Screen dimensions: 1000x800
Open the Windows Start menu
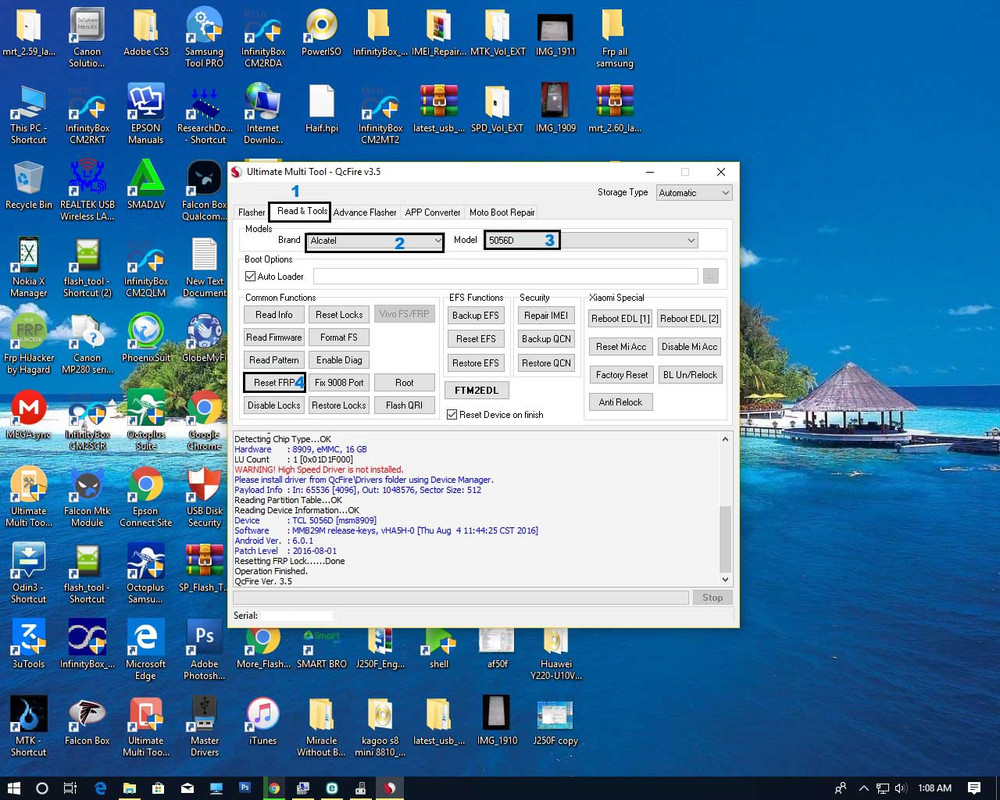(x=13, y=789)
